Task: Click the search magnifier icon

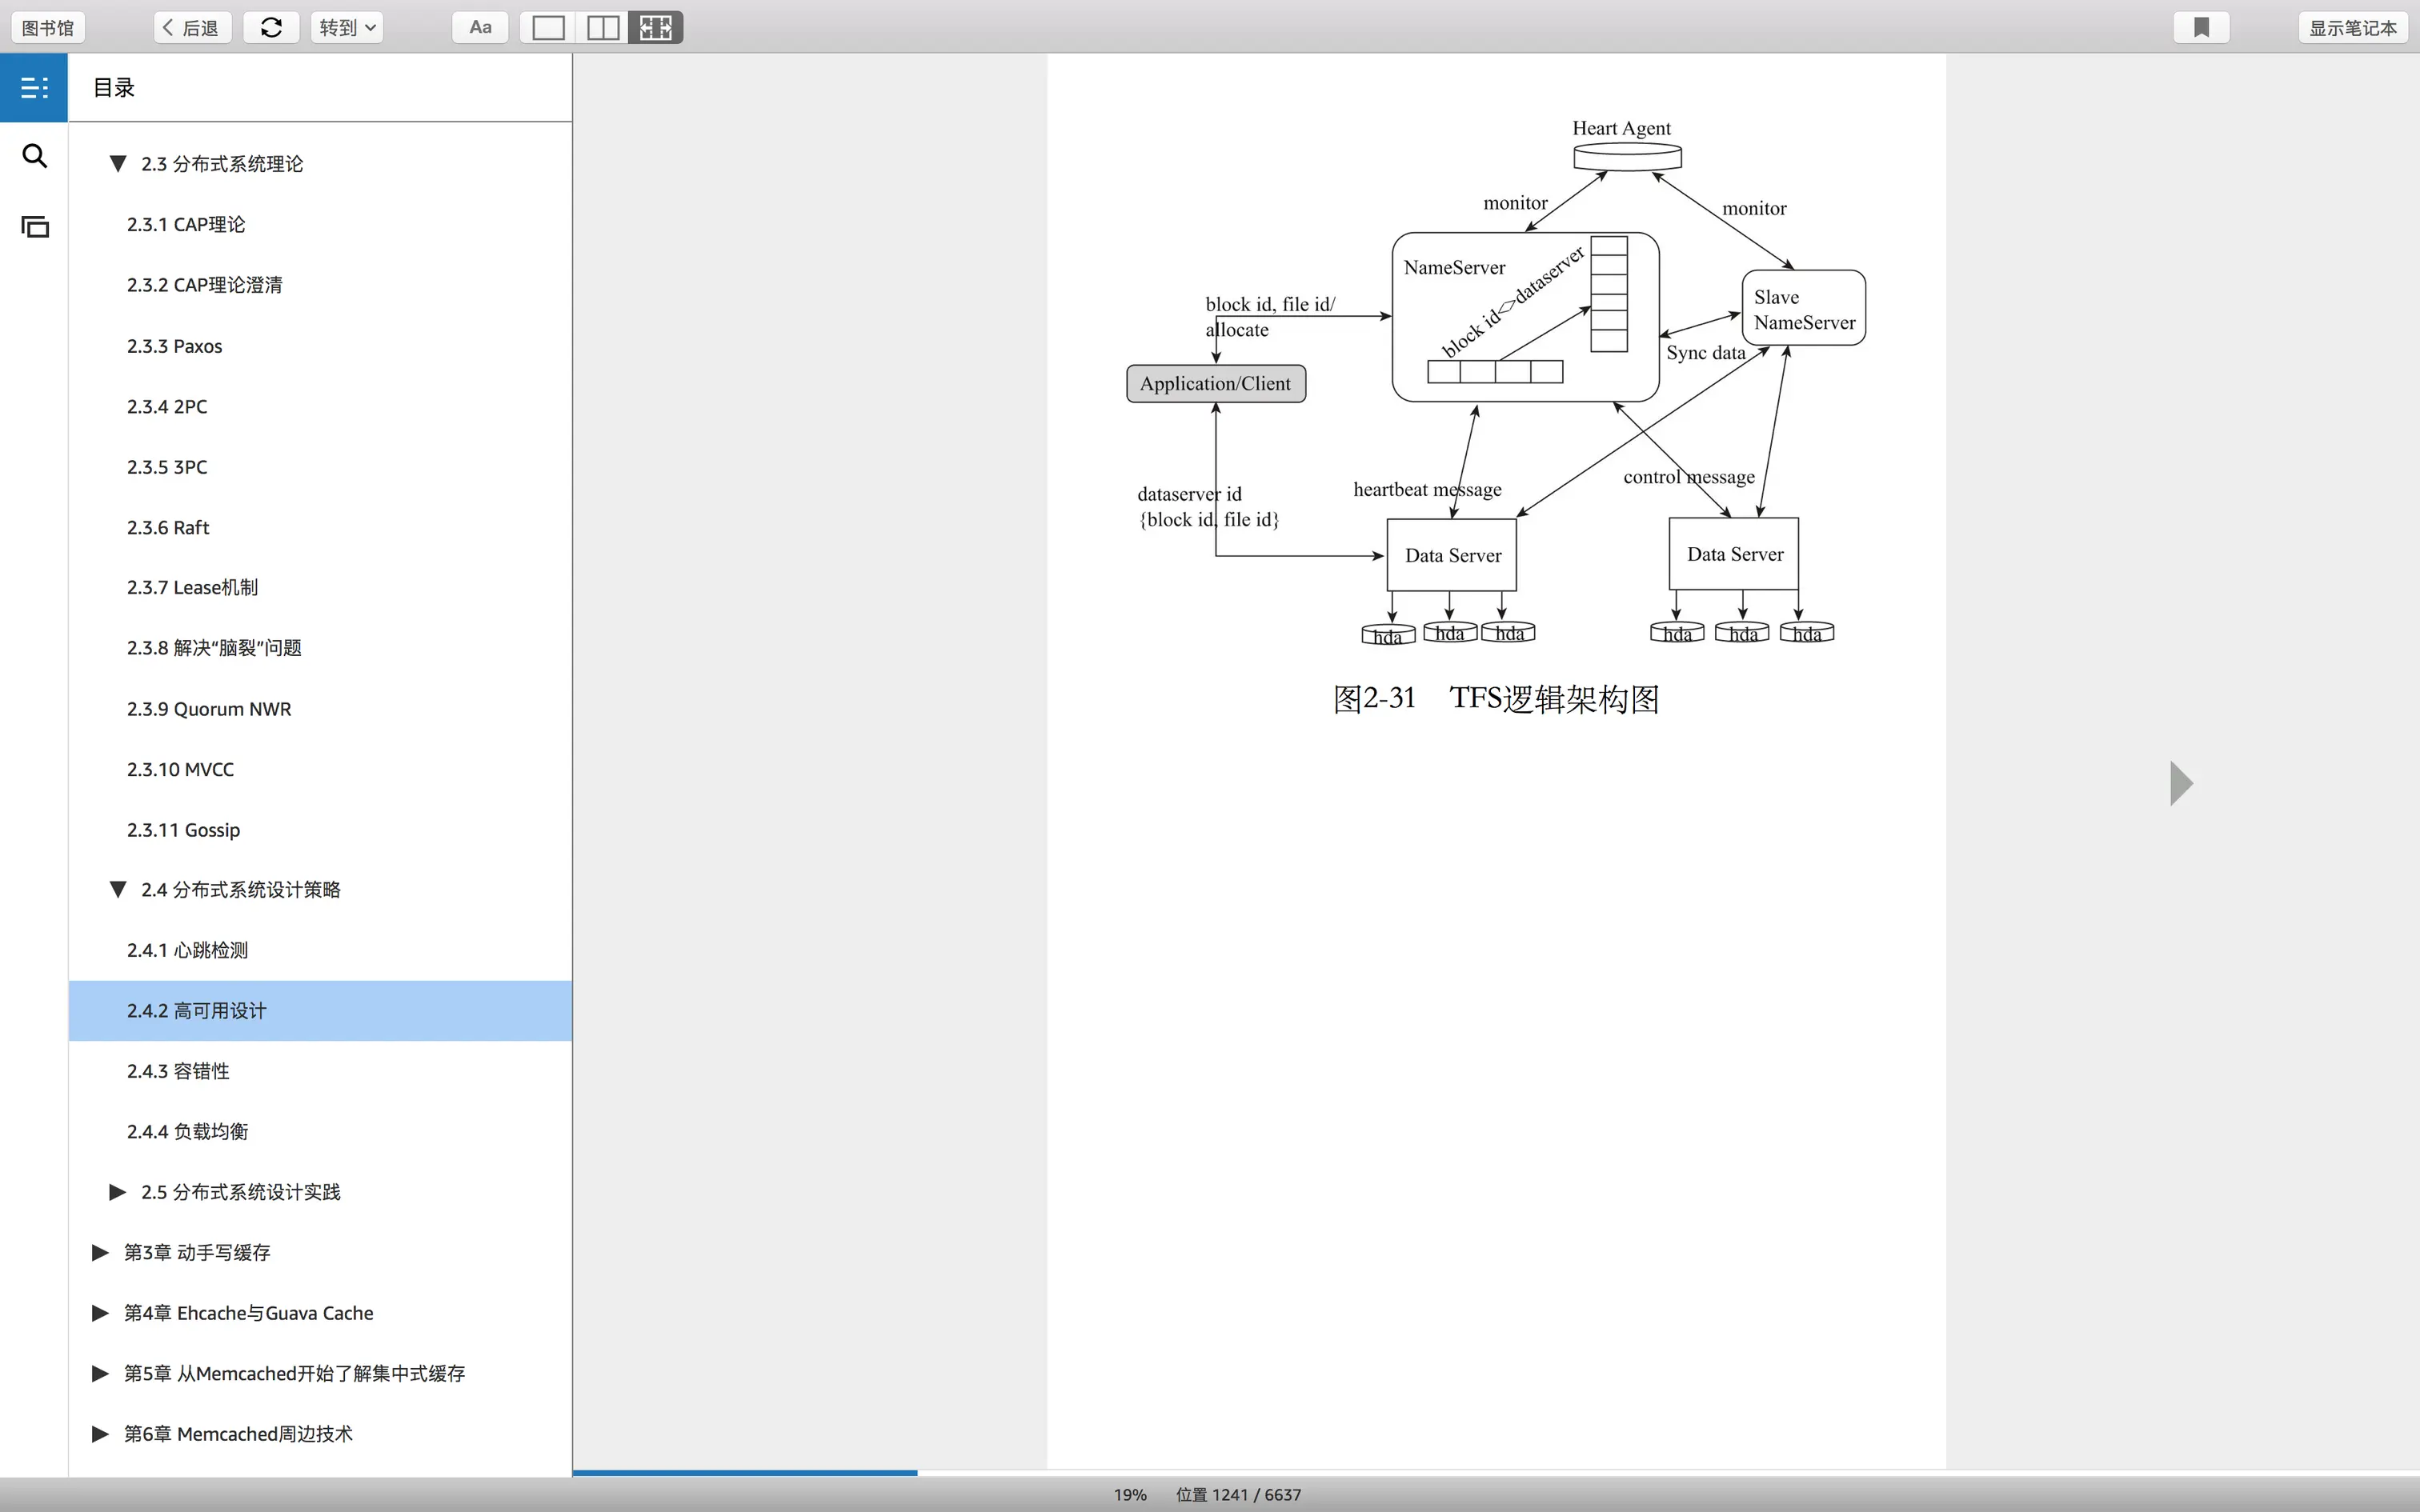Action: tap(34, 156)
